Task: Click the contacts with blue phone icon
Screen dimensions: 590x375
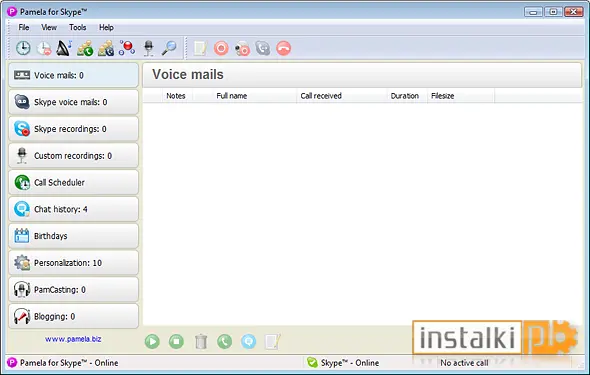Action: (106, 48)
